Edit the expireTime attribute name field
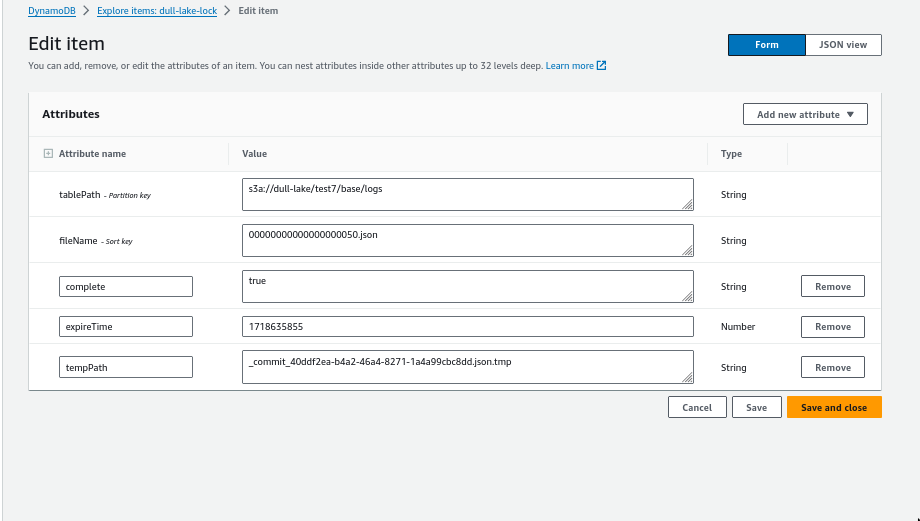This screenshot has height=521, width=920. point(126,327)
